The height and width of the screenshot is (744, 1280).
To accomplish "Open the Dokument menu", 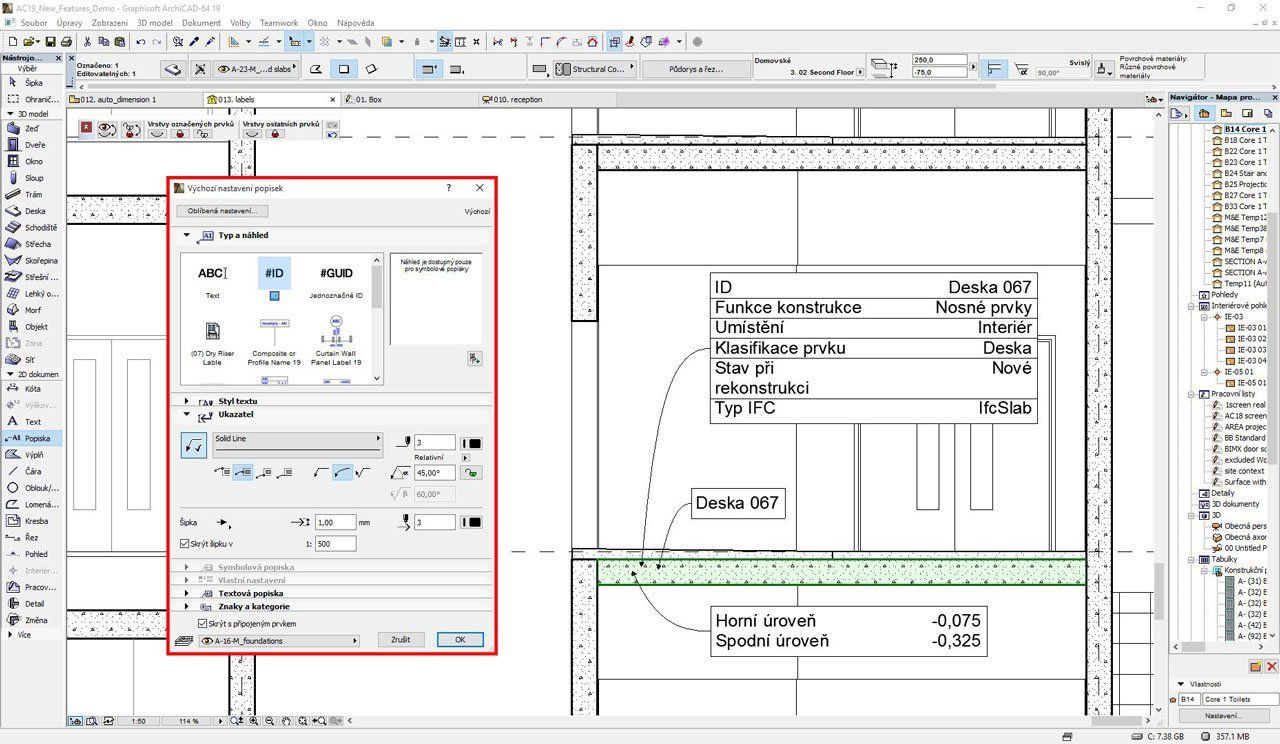I will click(201, 22).
